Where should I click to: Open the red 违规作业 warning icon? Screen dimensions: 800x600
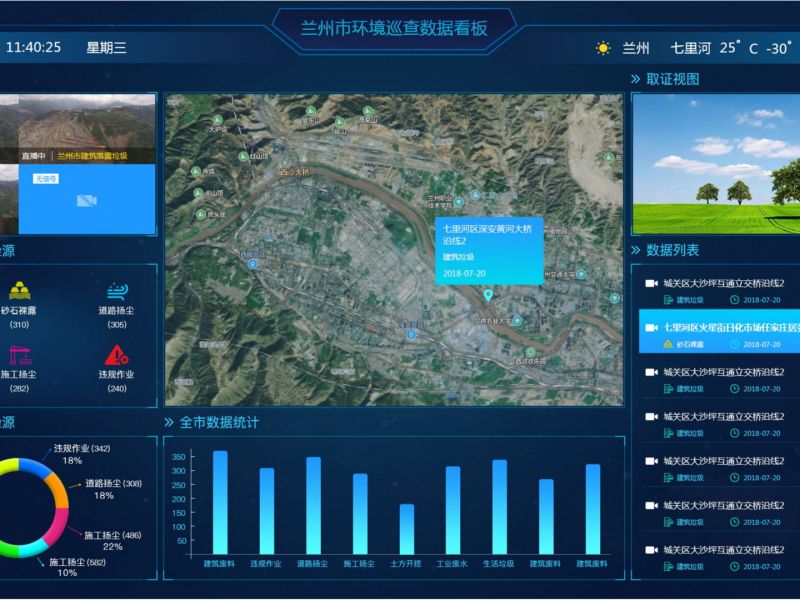pos(117,355)
